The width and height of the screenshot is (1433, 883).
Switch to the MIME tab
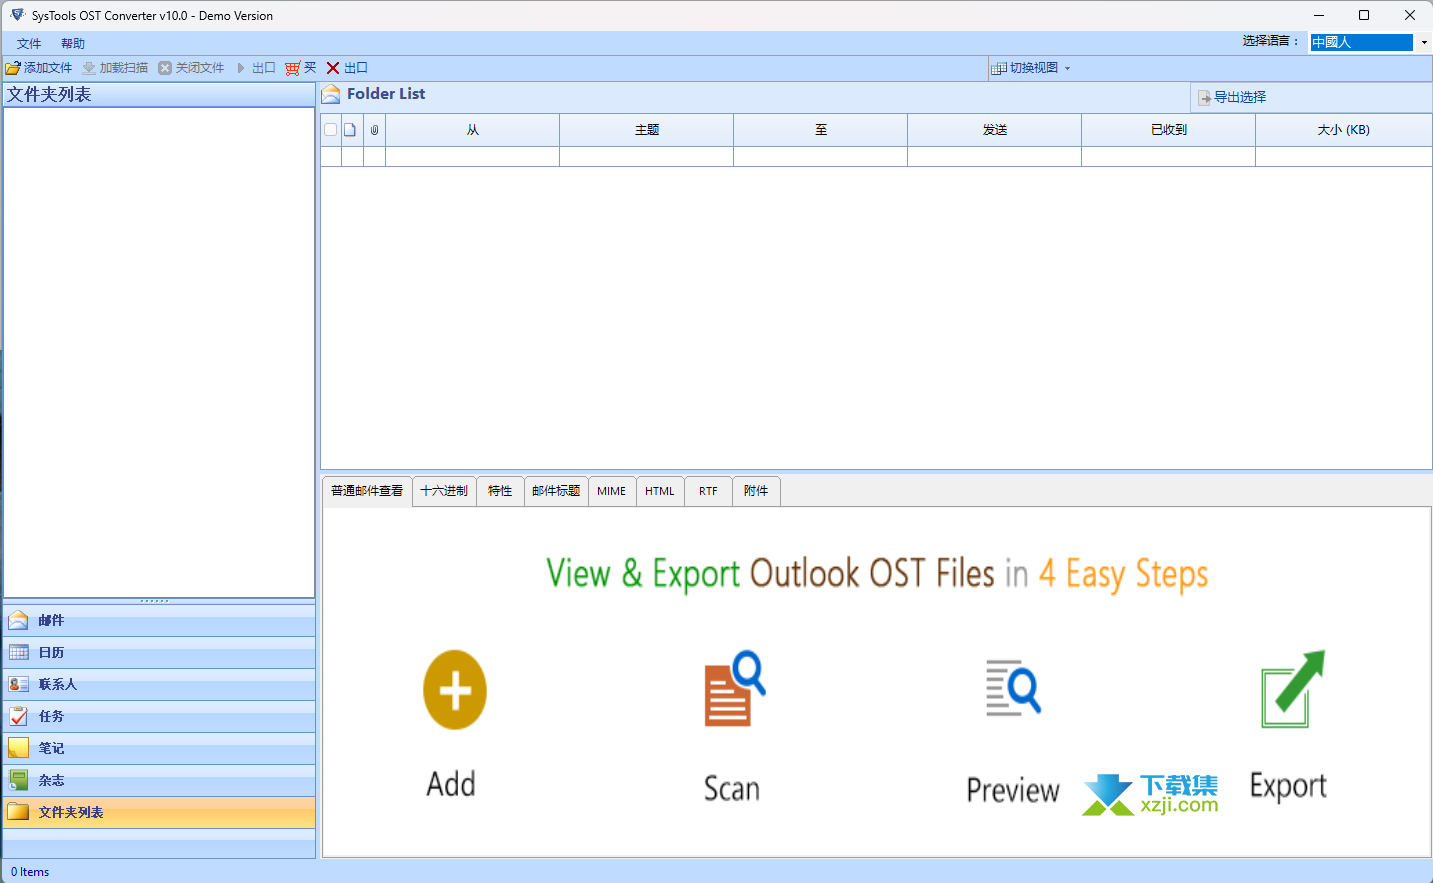[612, 491]
